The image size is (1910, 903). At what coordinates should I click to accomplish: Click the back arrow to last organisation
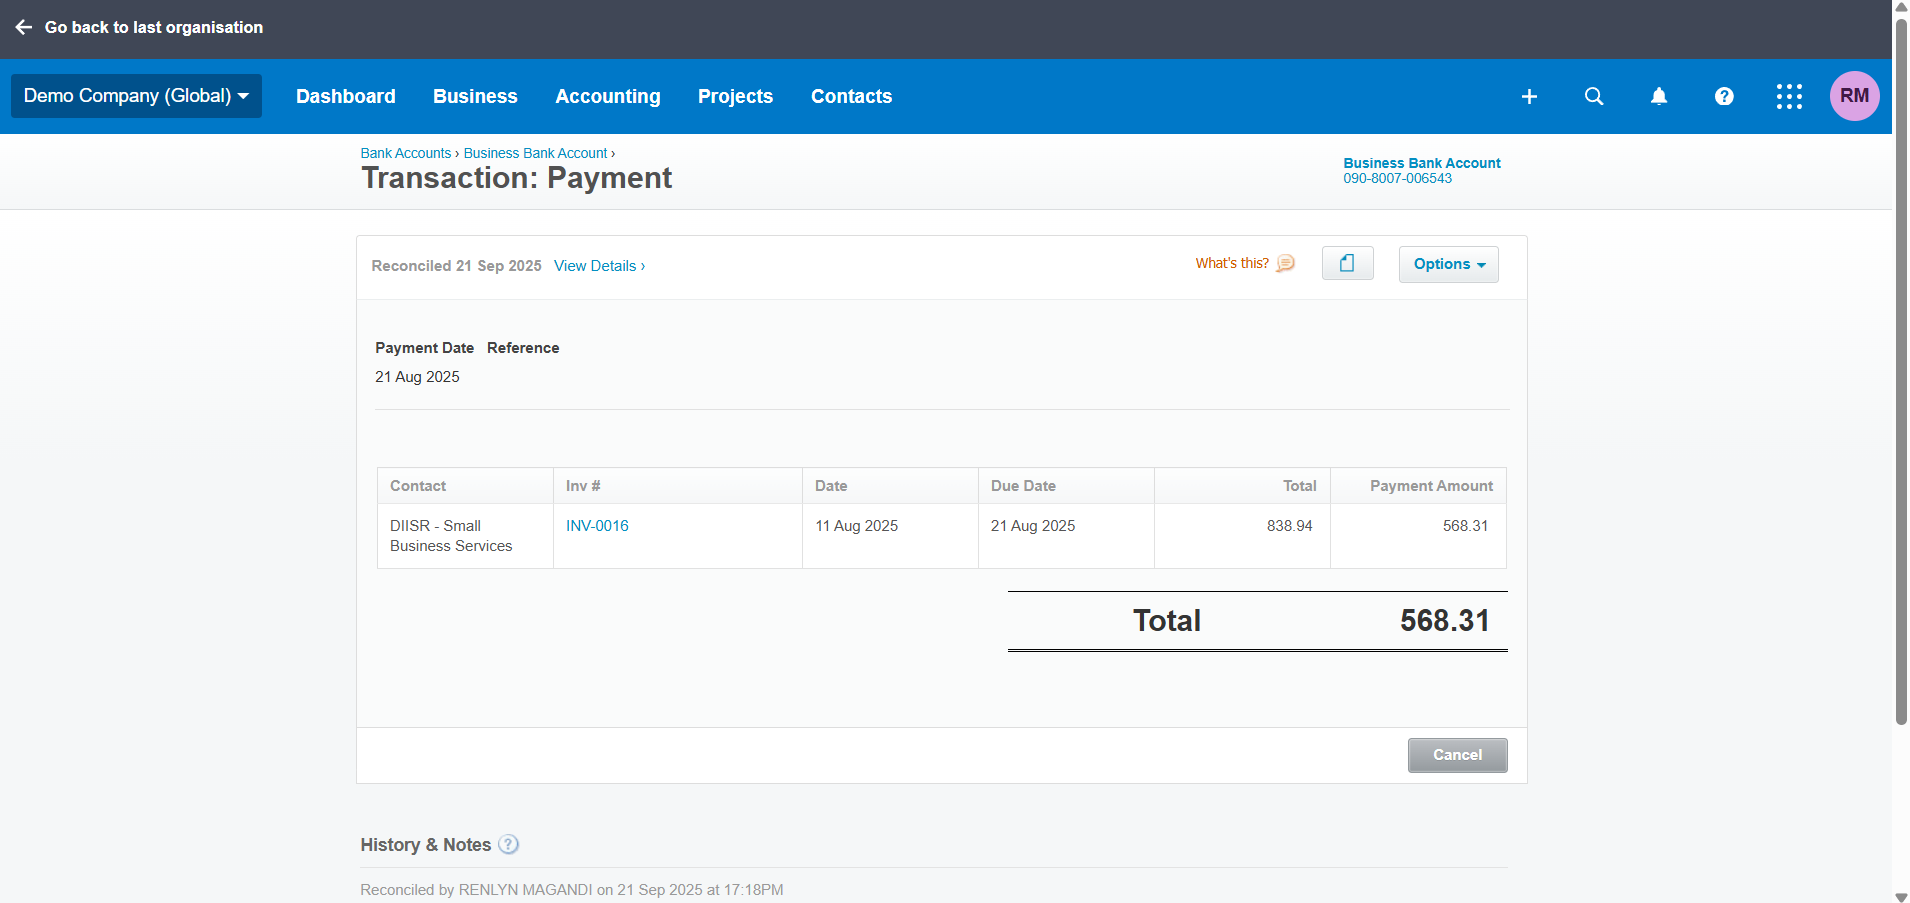point(24,28)
